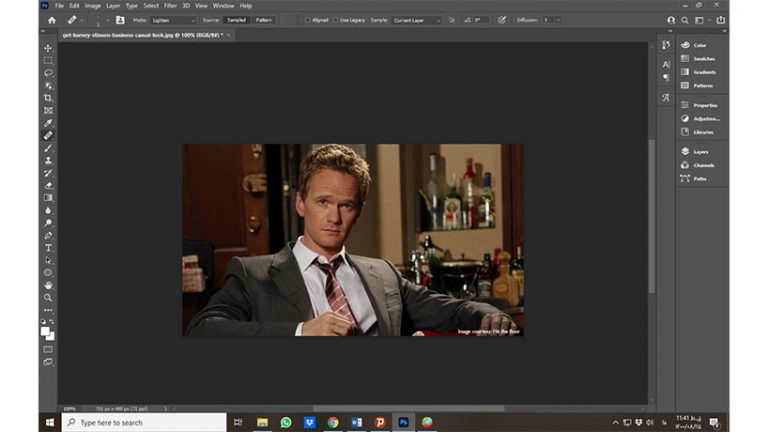Viewport: 768px width, 432px height.
Task: Open the Mode dropdown showing Lighten
Action: coord(173,20)
